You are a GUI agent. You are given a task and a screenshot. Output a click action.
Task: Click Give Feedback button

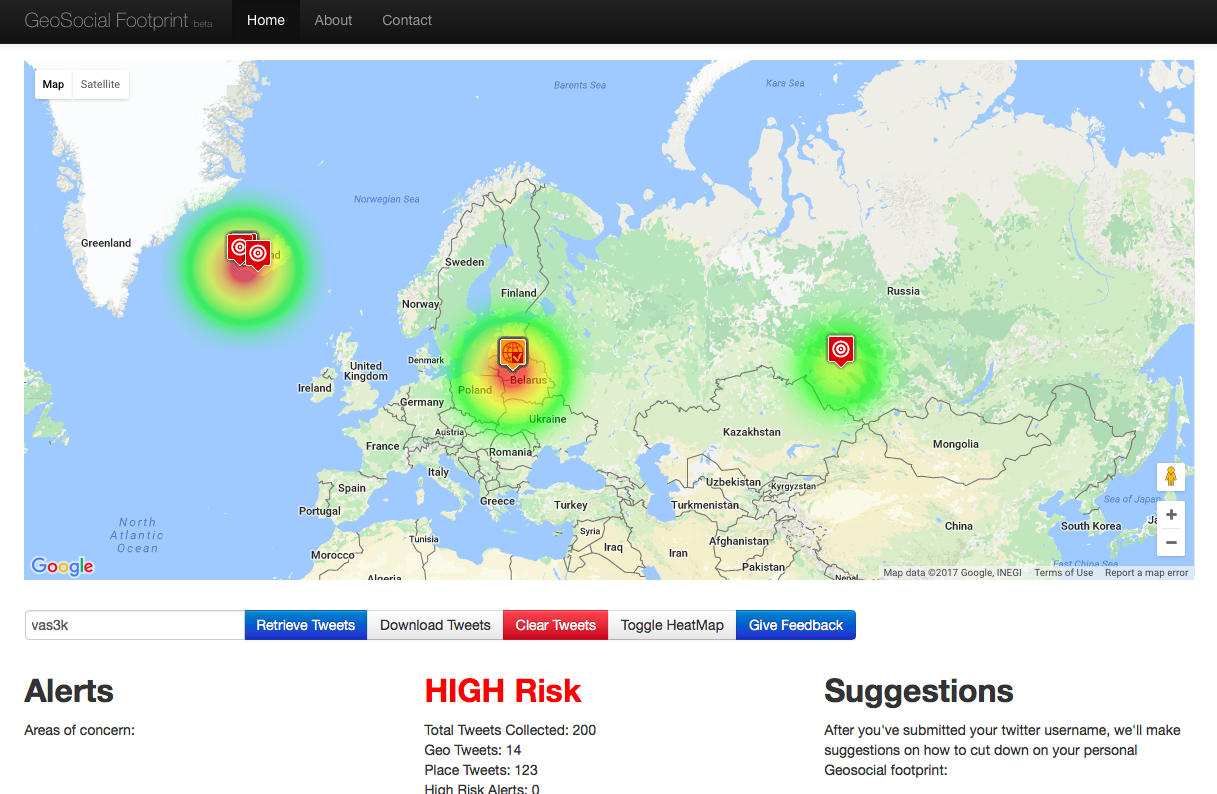tap(796, 625)
